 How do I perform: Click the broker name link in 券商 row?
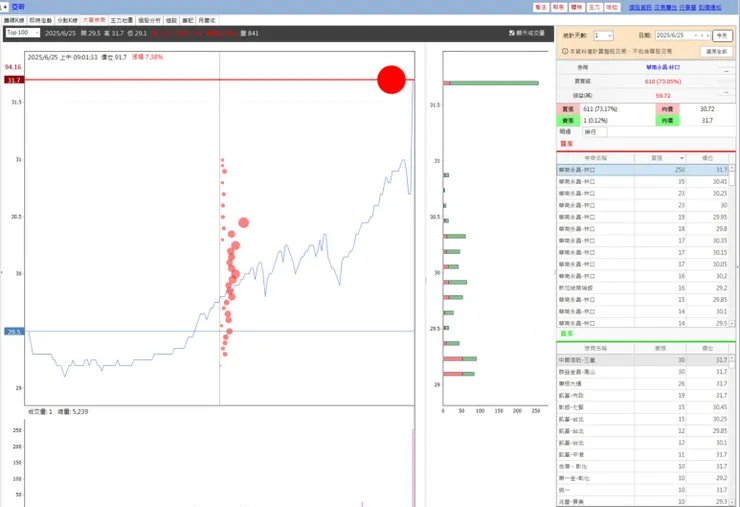tap(663, 68)
